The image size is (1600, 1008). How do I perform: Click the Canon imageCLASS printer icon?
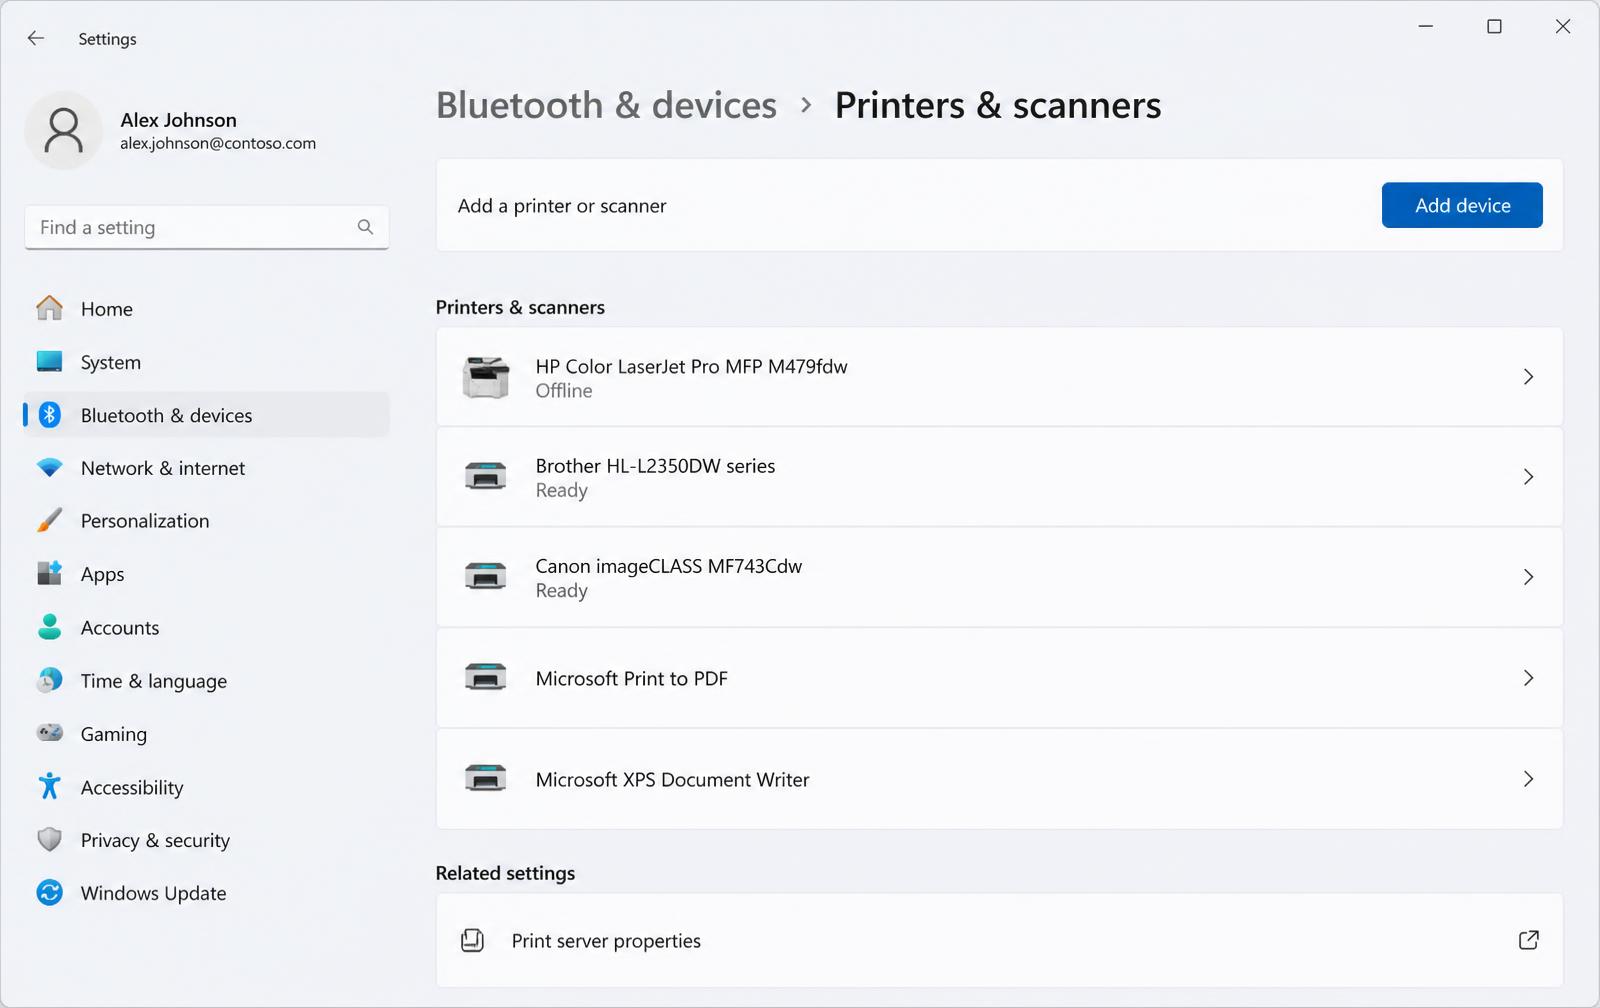[486, 577]
